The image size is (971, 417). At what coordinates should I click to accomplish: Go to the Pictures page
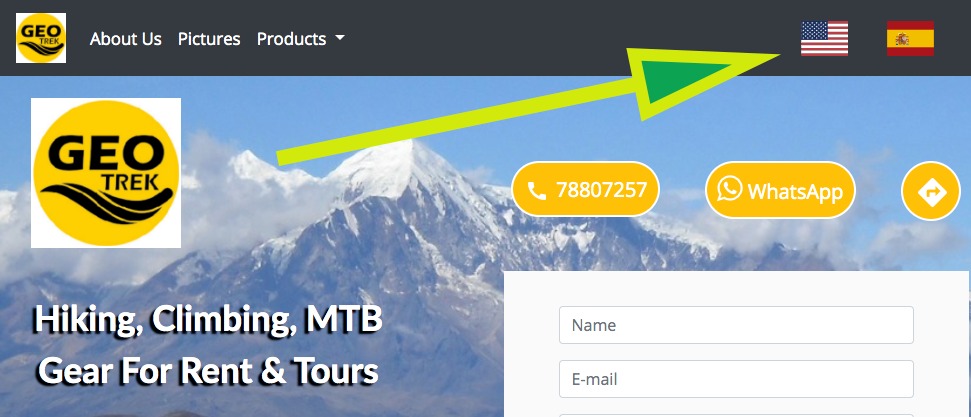coord(209,39)
